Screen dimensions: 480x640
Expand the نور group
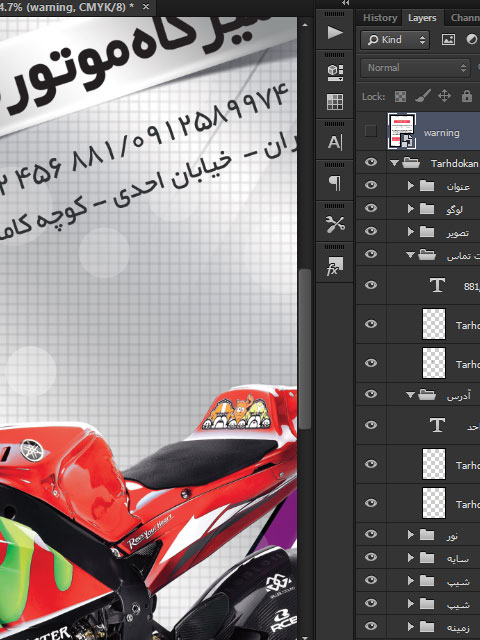coord(411,534)
